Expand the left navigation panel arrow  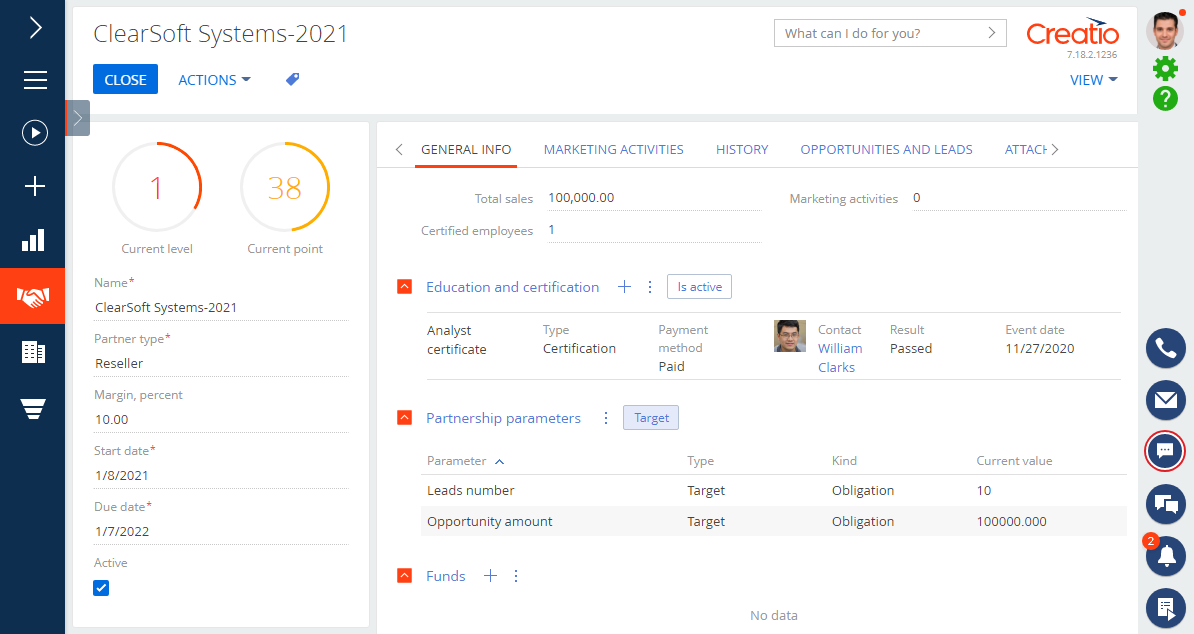tap(35, 28)
